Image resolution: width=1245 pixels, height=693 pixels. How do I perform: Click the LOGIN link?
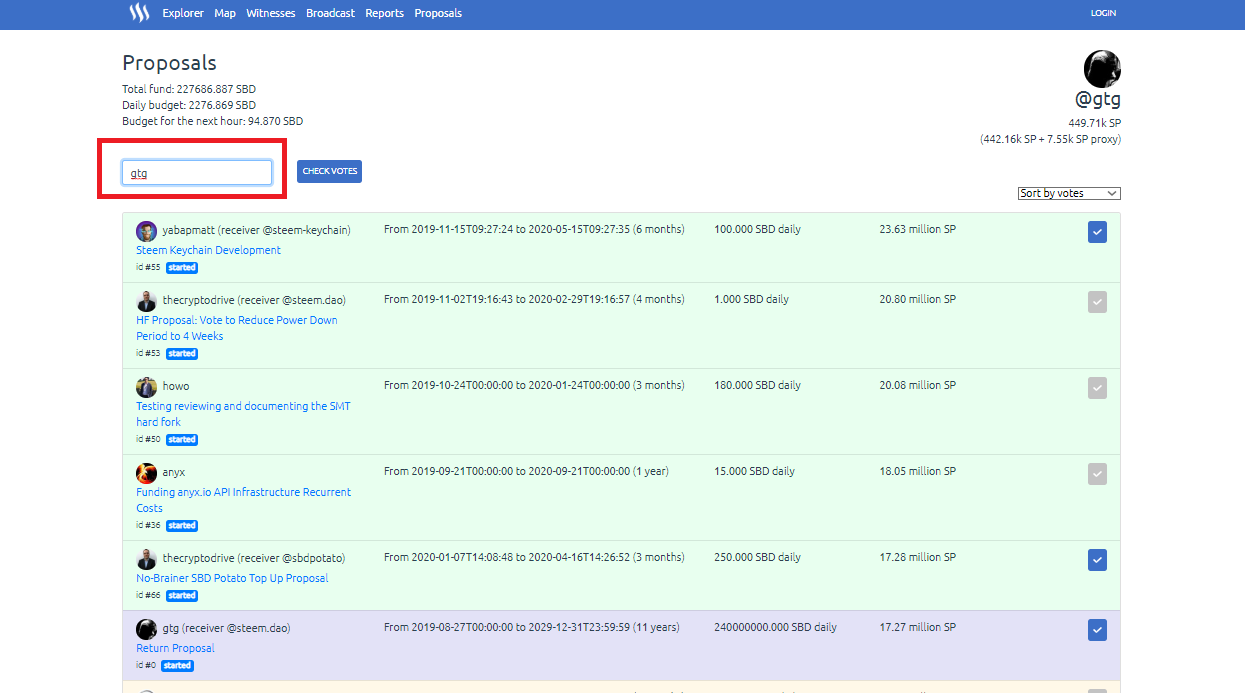point(1103,13)
